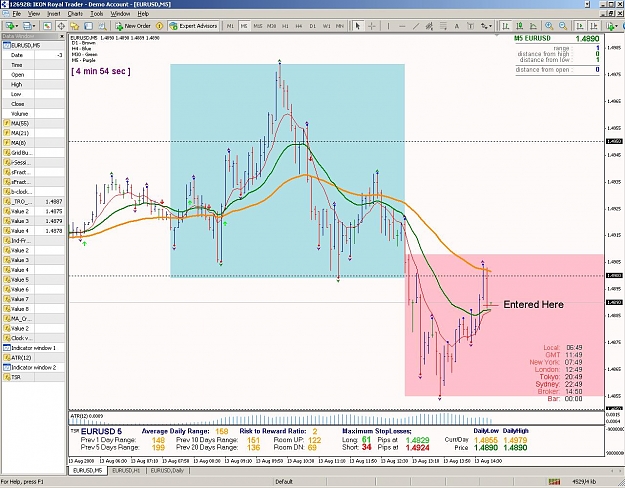The height and width of the screenshot is (488, 625).
Task: Switch to M1 timeframe
Action: [230, 26]
